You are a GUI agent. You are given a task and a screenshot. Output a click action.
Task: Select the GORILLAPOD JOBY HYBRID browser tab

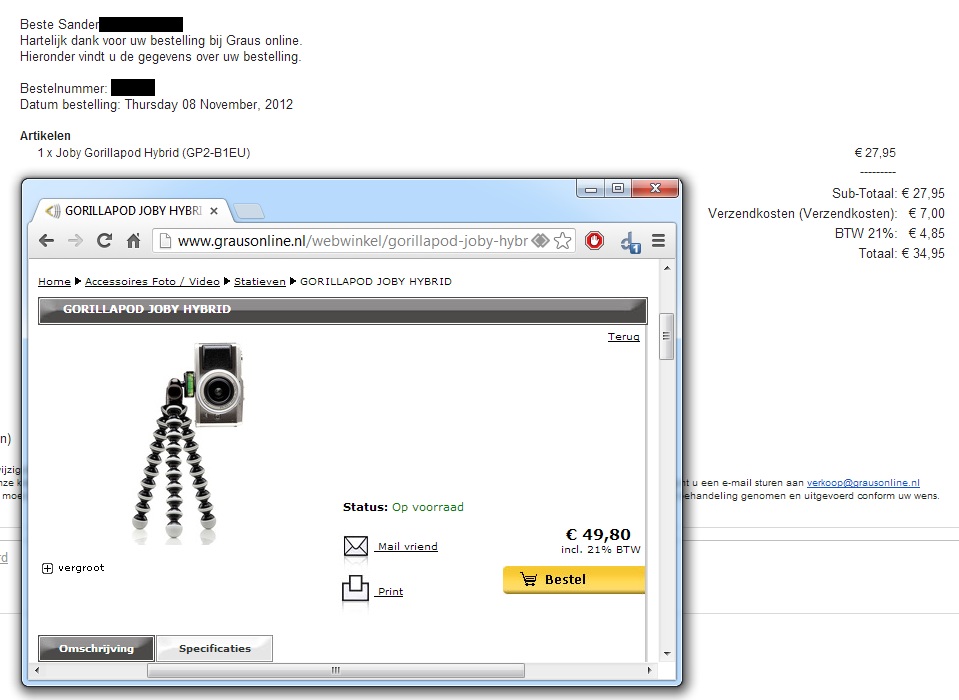pos(133,211)
